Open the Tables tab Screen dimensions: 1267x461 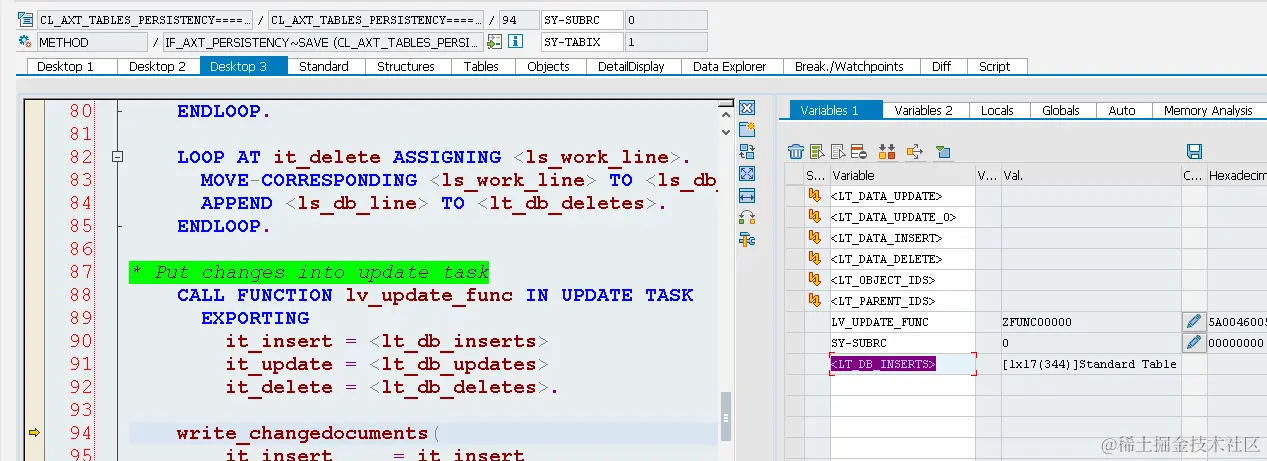pos(481,66)
